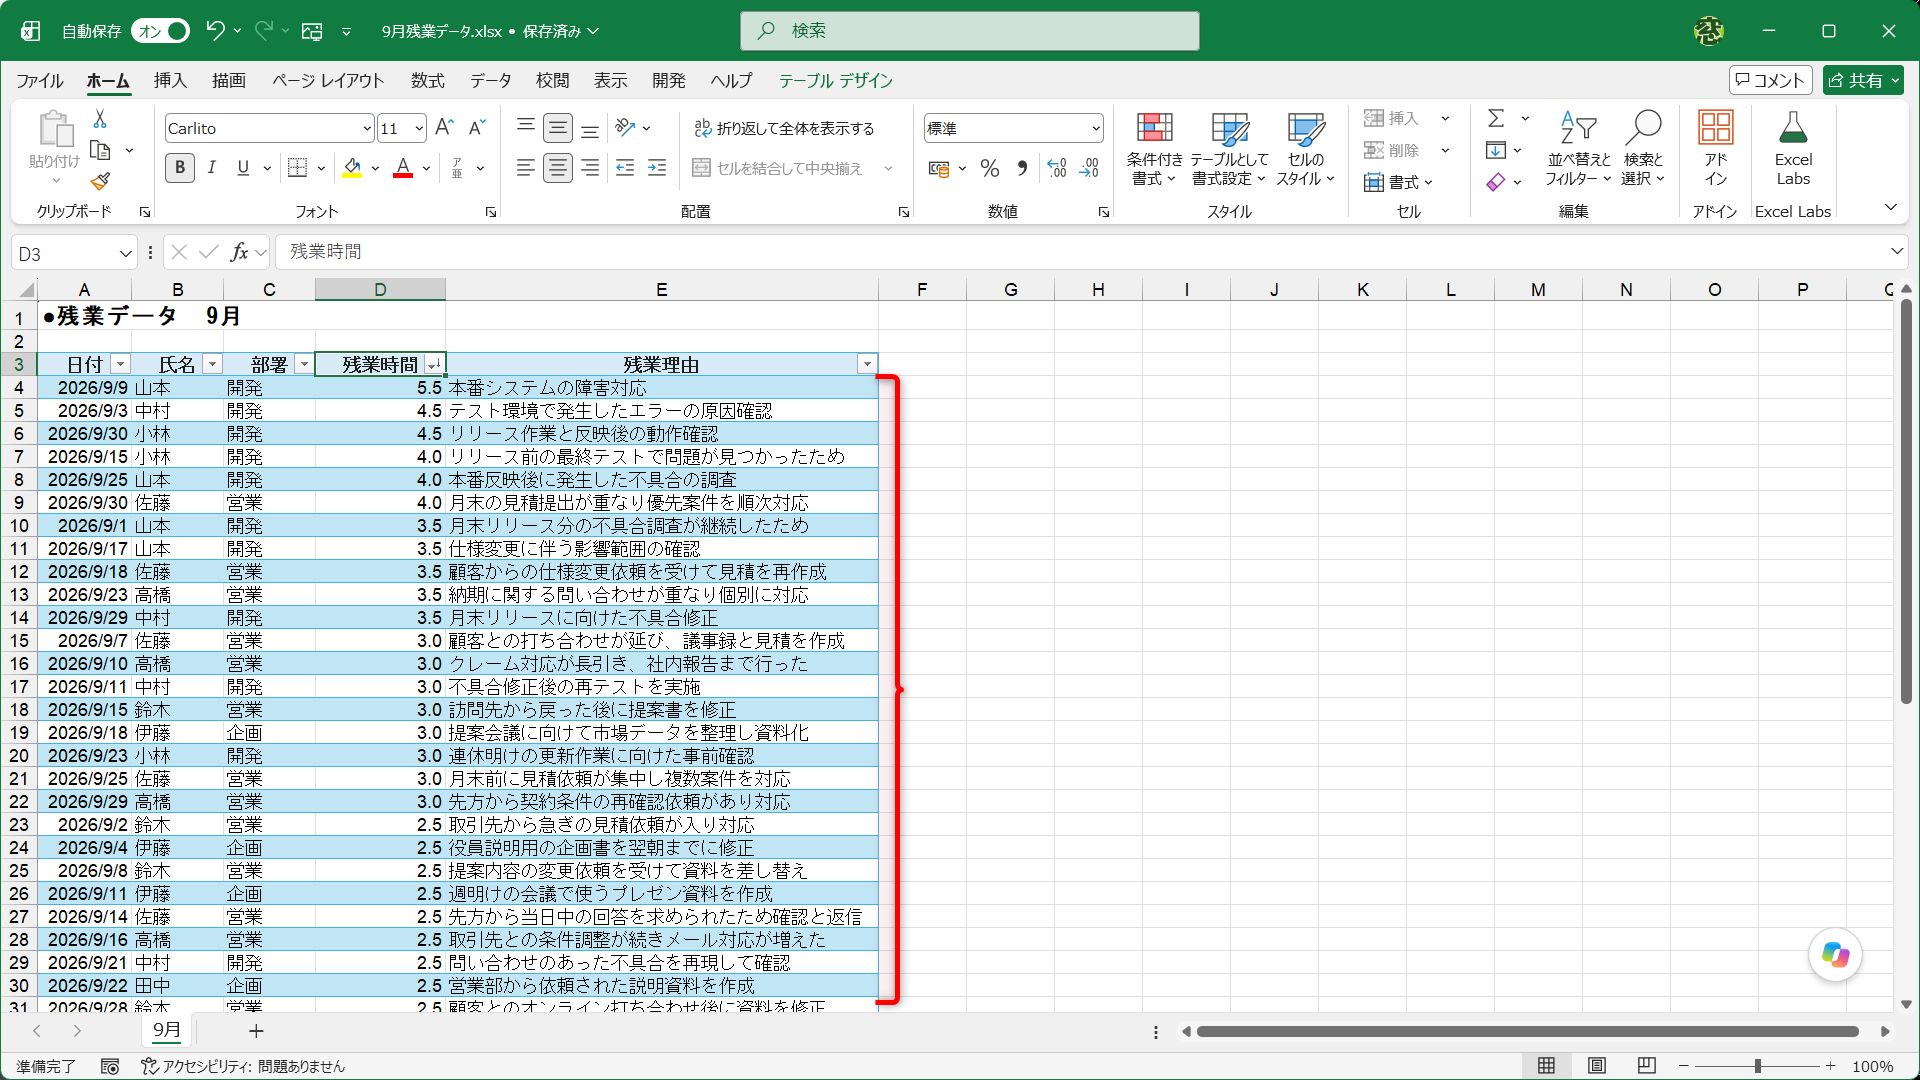Image resolution: width=1920 pixels, height=1080 pixels.
Task: Click the format painter brush icon
Action: click(100, 181)
